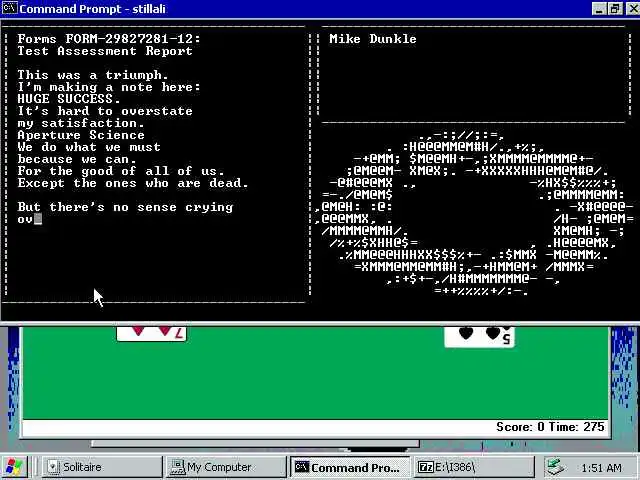Click the 'Mike Dunkle' credit text
This screenshot has height=480, width=640.
373,39
